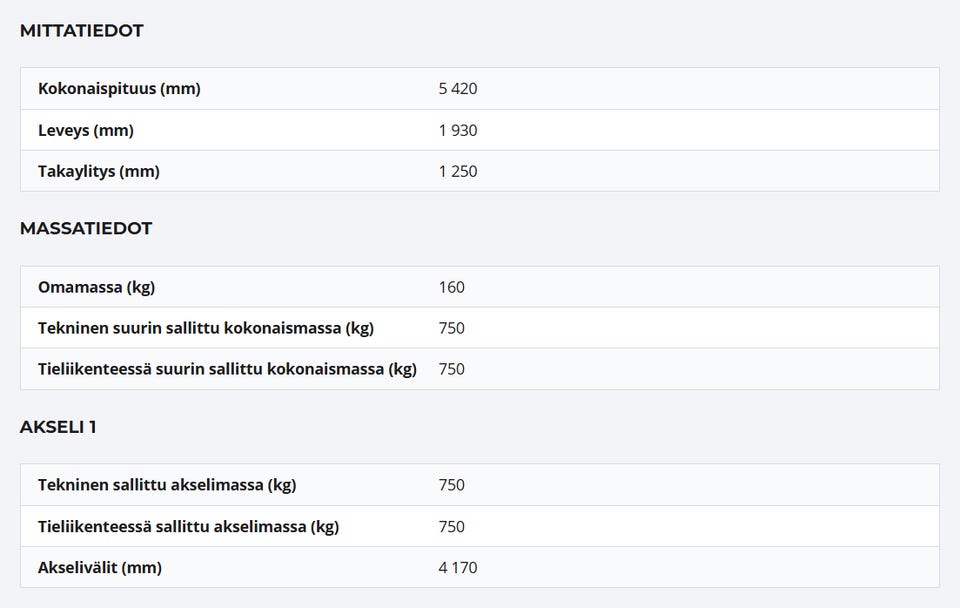Select the Tieliikenteessä sallittu akselimassa label
Image resolution: width=960 pixels, height=608 pixels.
[x=188, y=527]
